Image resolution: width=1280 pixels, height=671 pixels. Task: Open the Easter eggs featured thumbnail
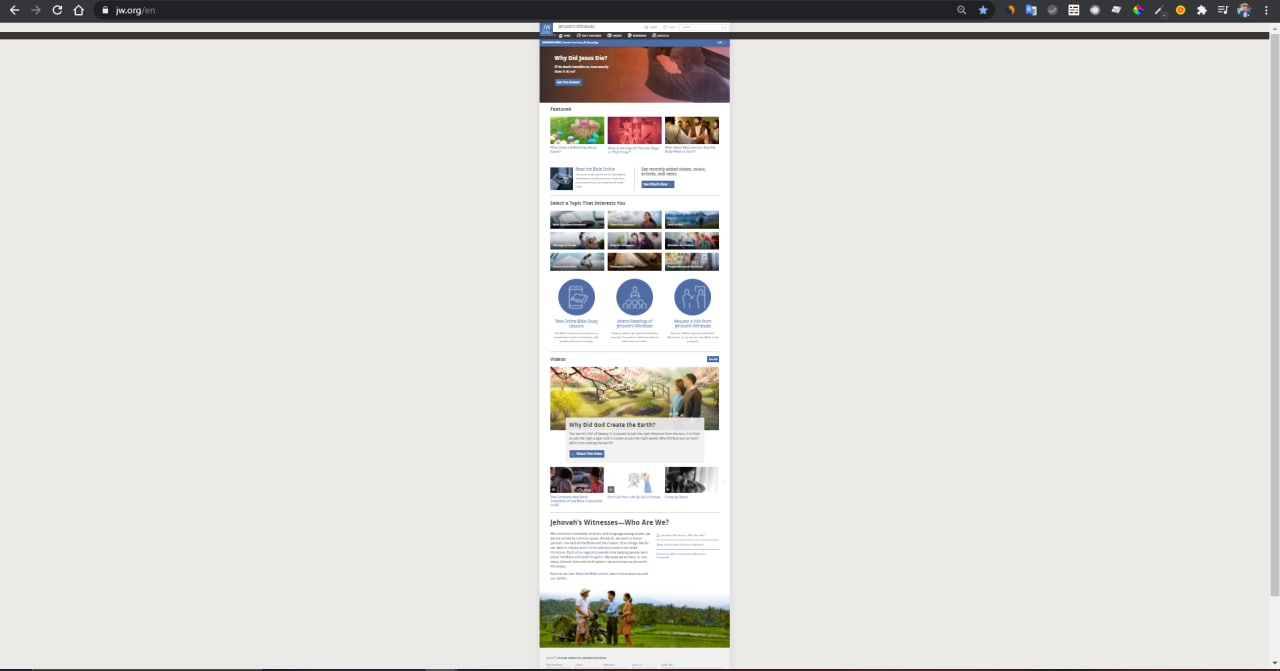click(577, 131)
